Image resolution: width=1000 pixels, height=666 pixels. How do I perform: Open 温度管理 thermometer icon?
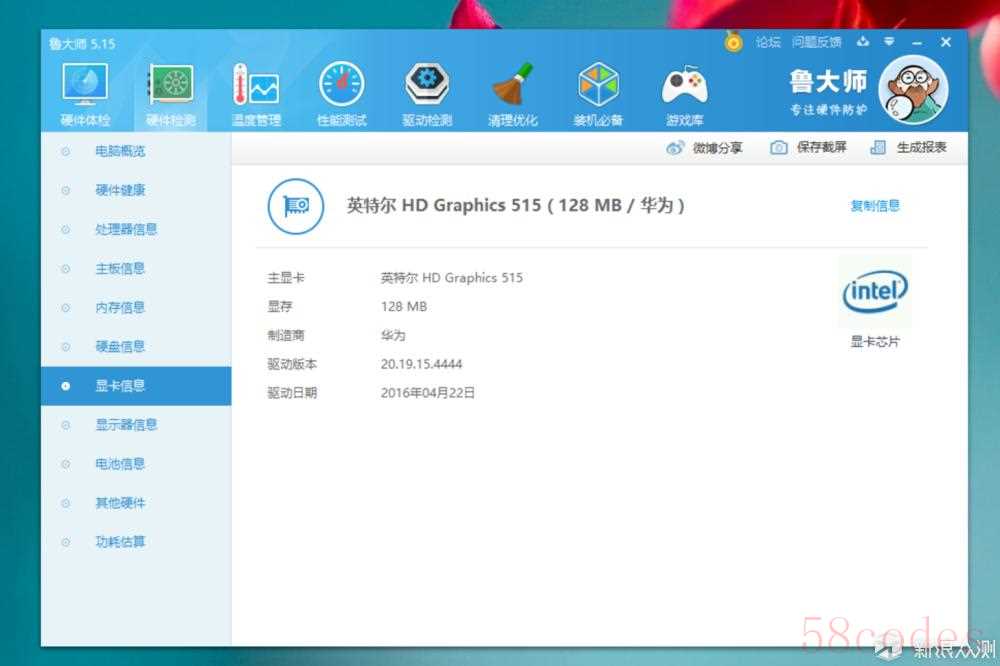(256, 94)
